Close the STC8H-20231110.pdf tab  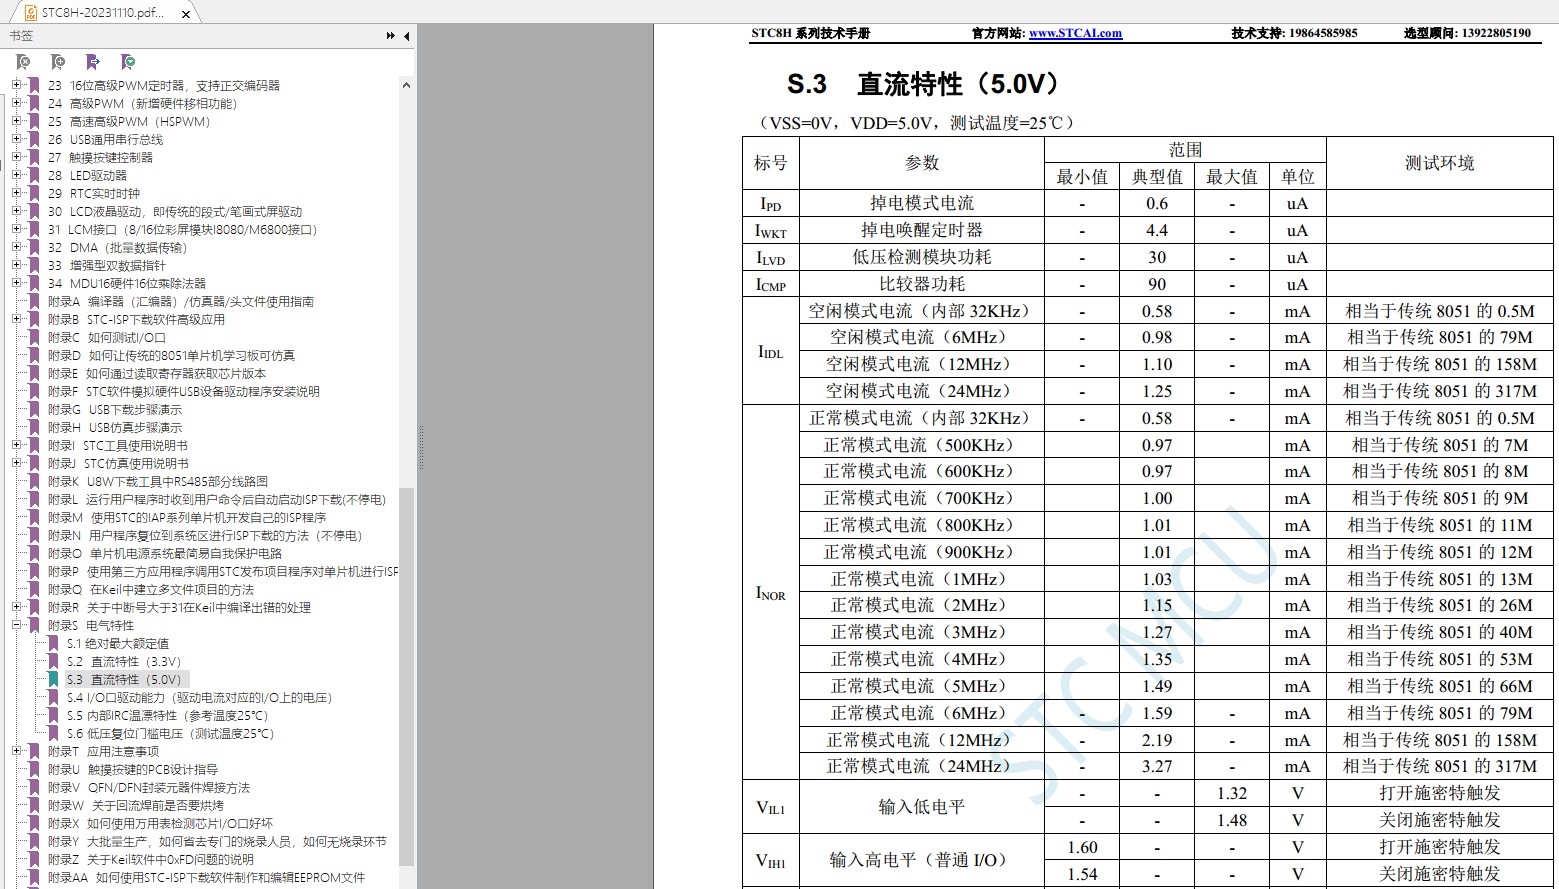coord(186,14)
